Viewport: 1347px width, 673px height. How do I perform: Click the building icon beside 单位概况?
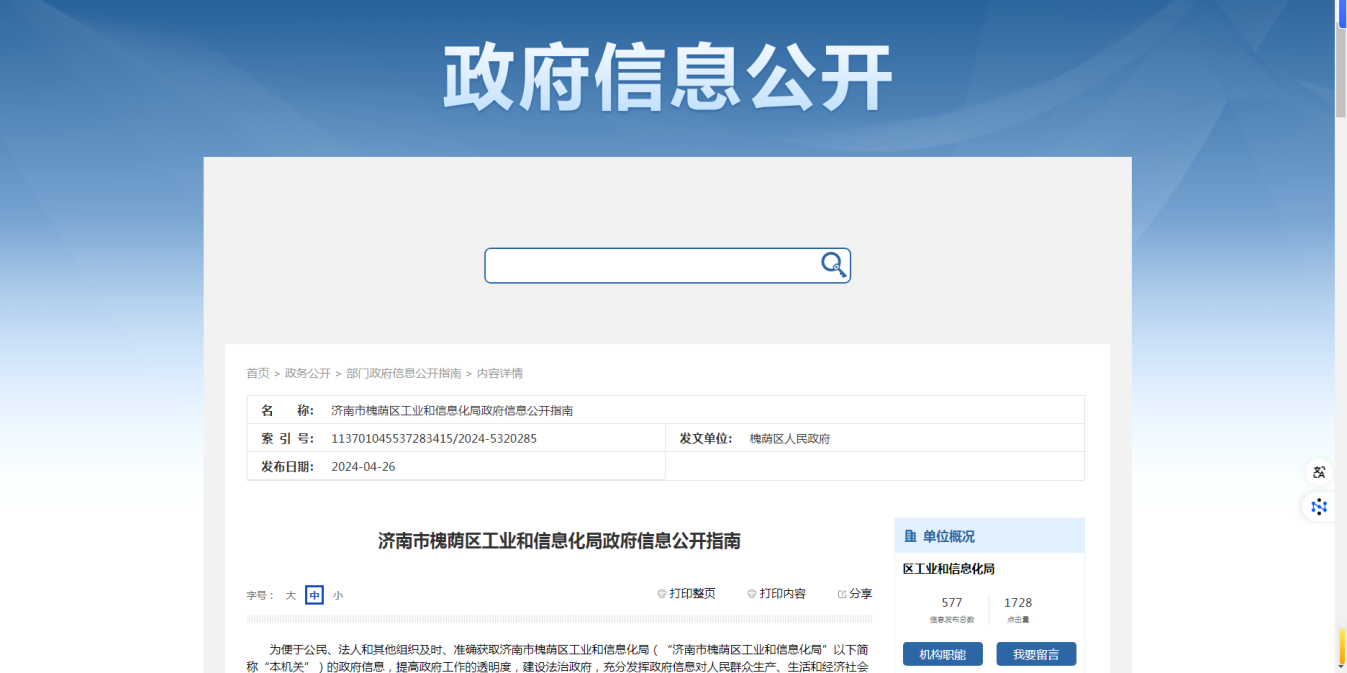pos(910,537)
